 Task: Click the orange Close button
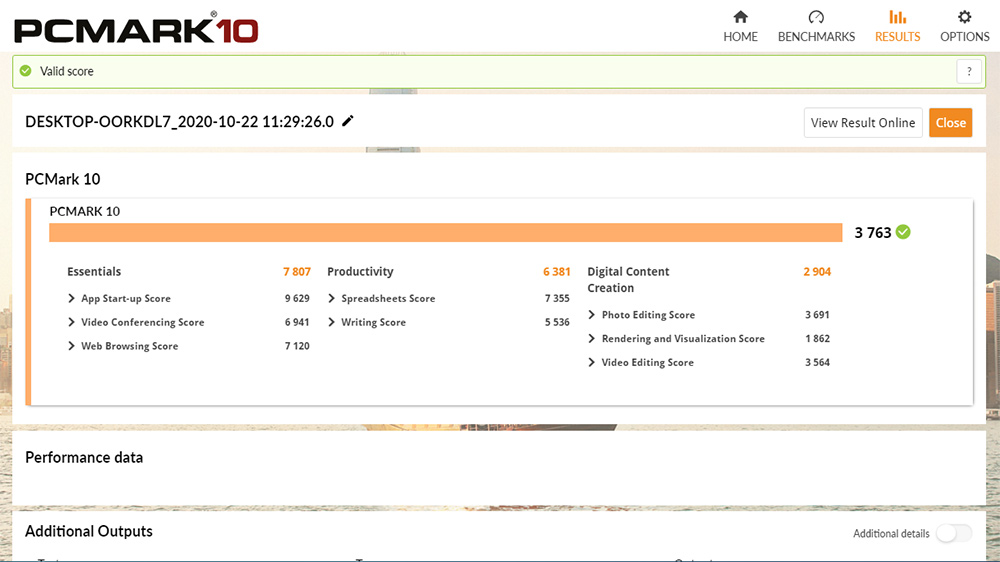[950, 122]
